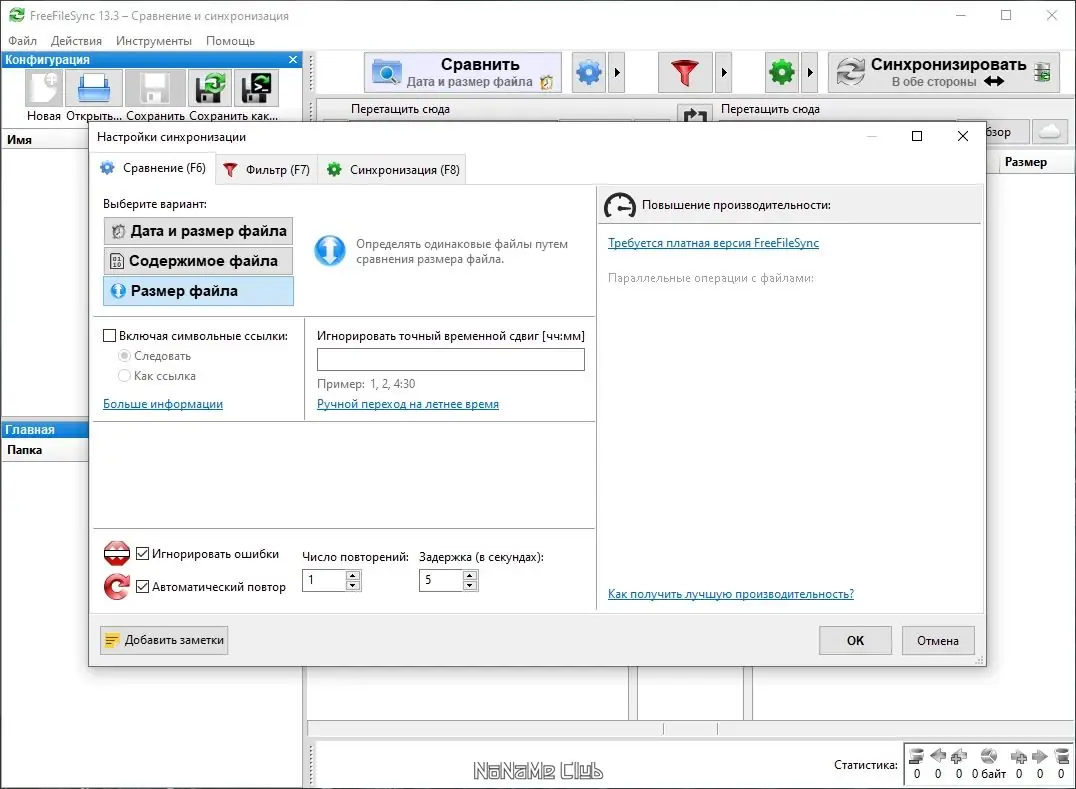Increase Задержка seconds value

pyautogui.click(x=470, y=576)
